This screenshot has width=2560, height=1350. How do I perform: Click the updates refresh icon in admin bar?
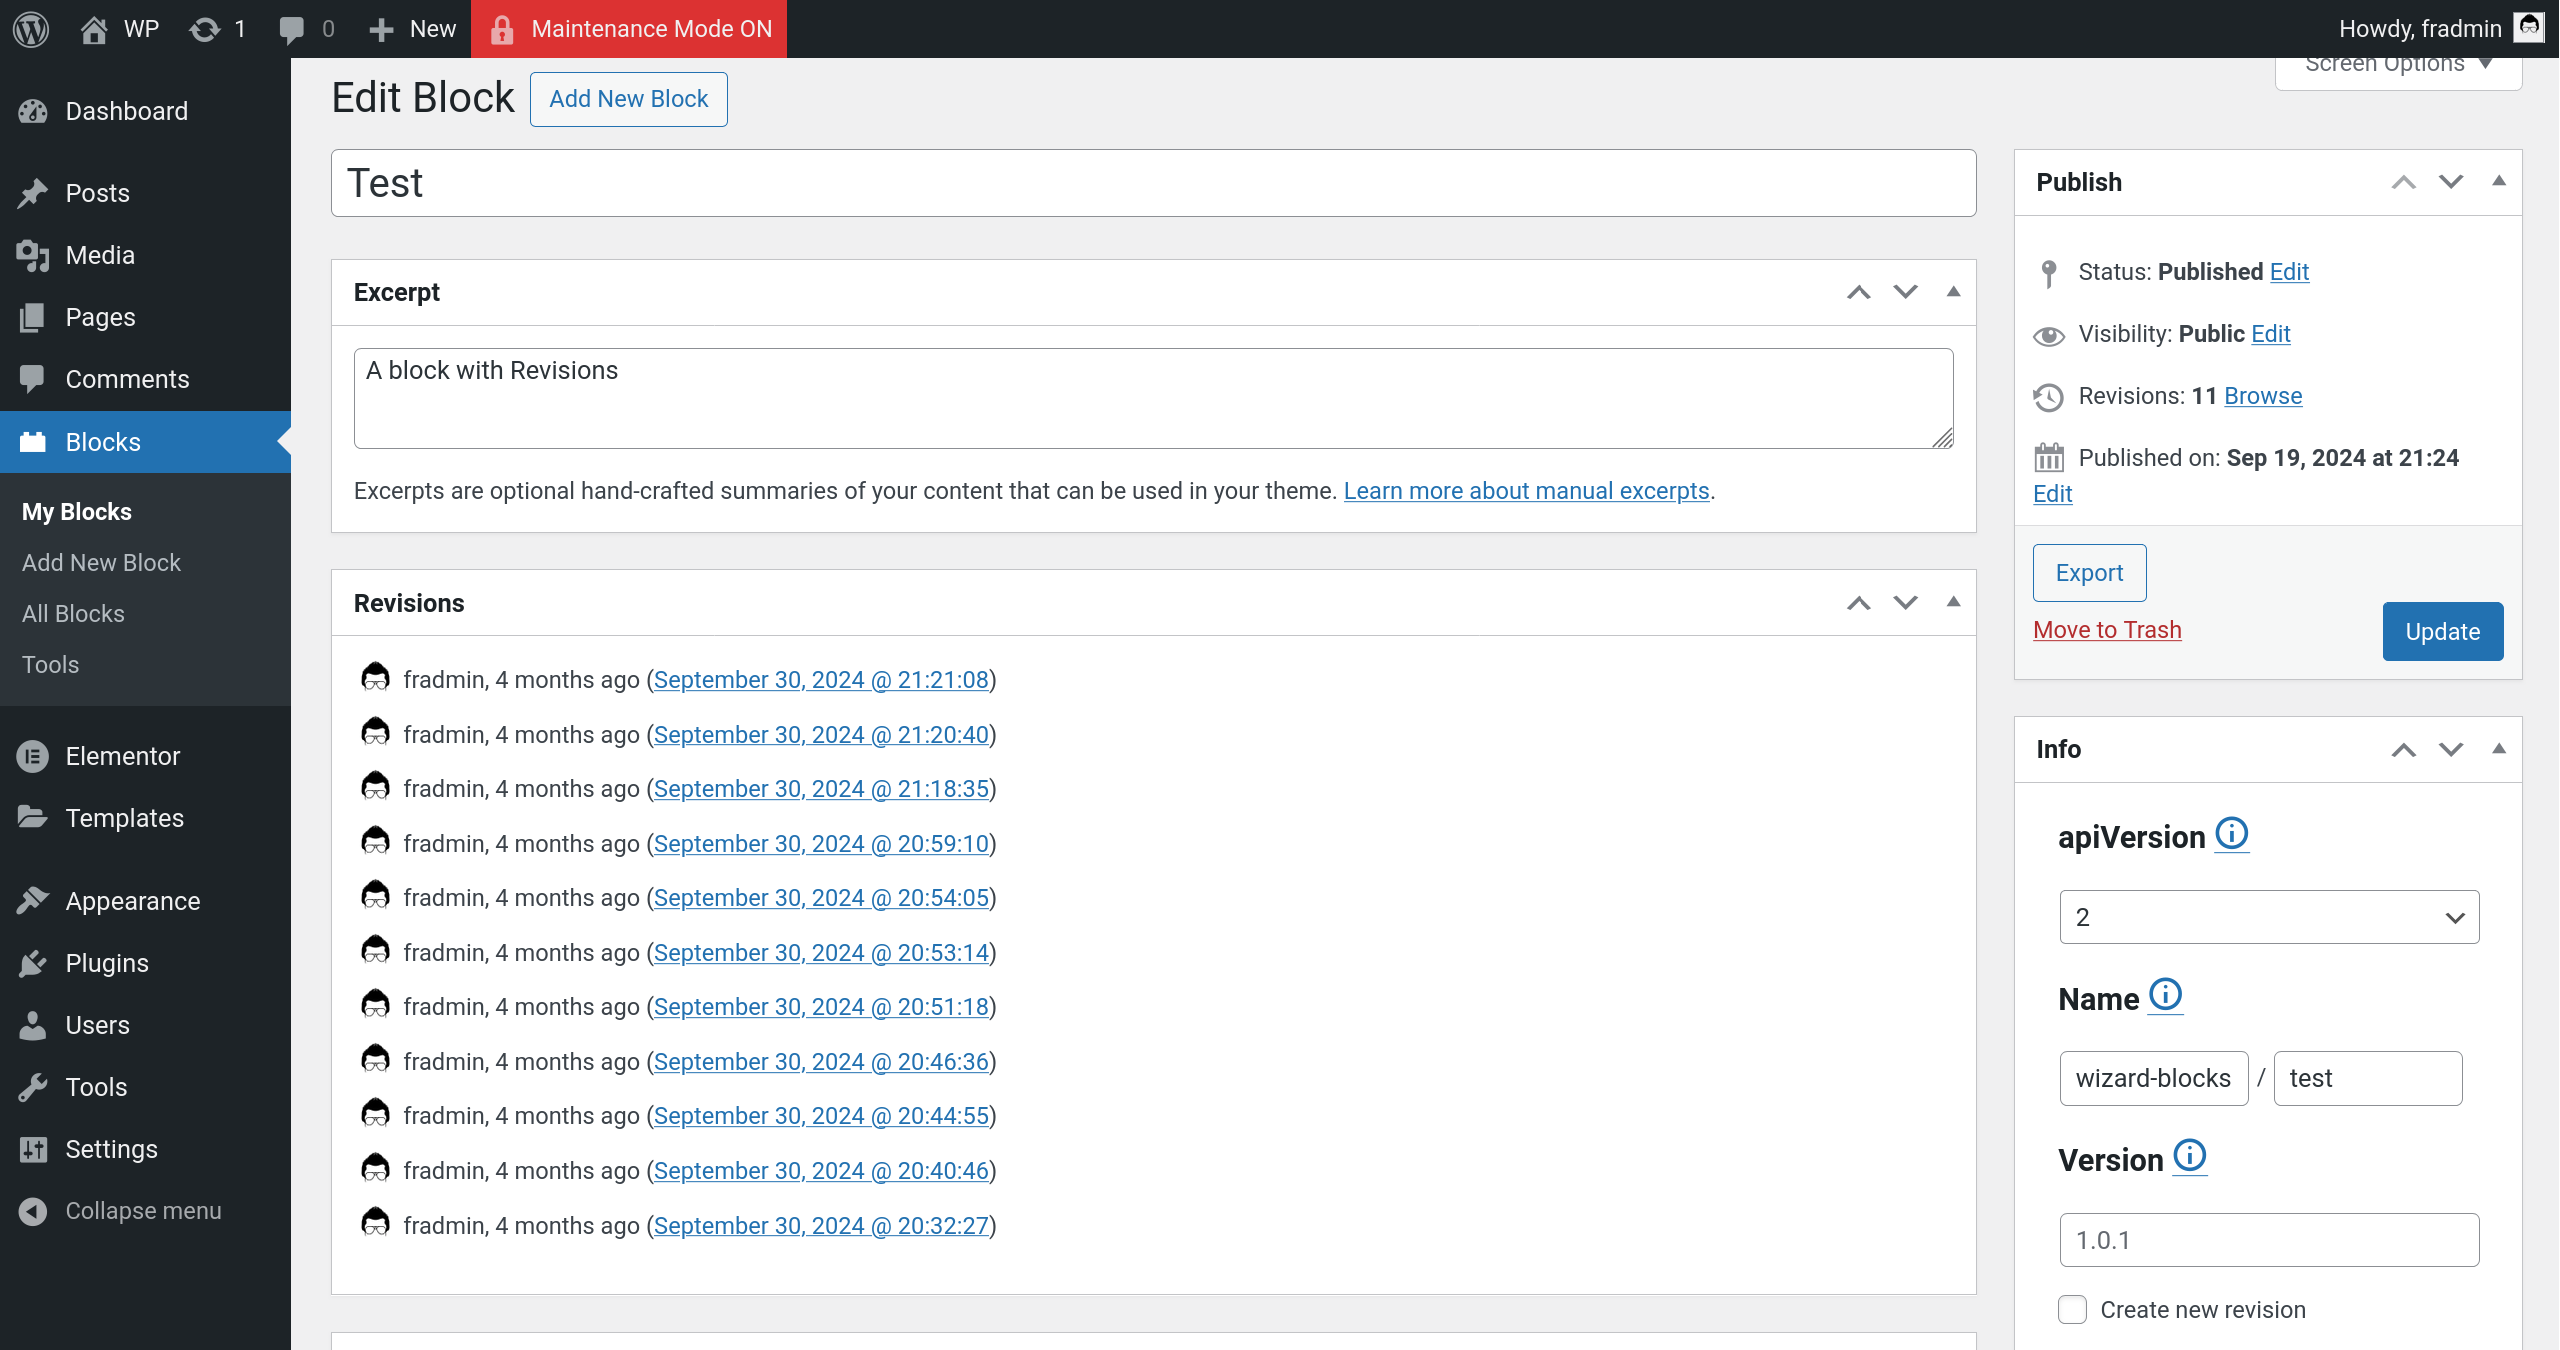point(204,29)
